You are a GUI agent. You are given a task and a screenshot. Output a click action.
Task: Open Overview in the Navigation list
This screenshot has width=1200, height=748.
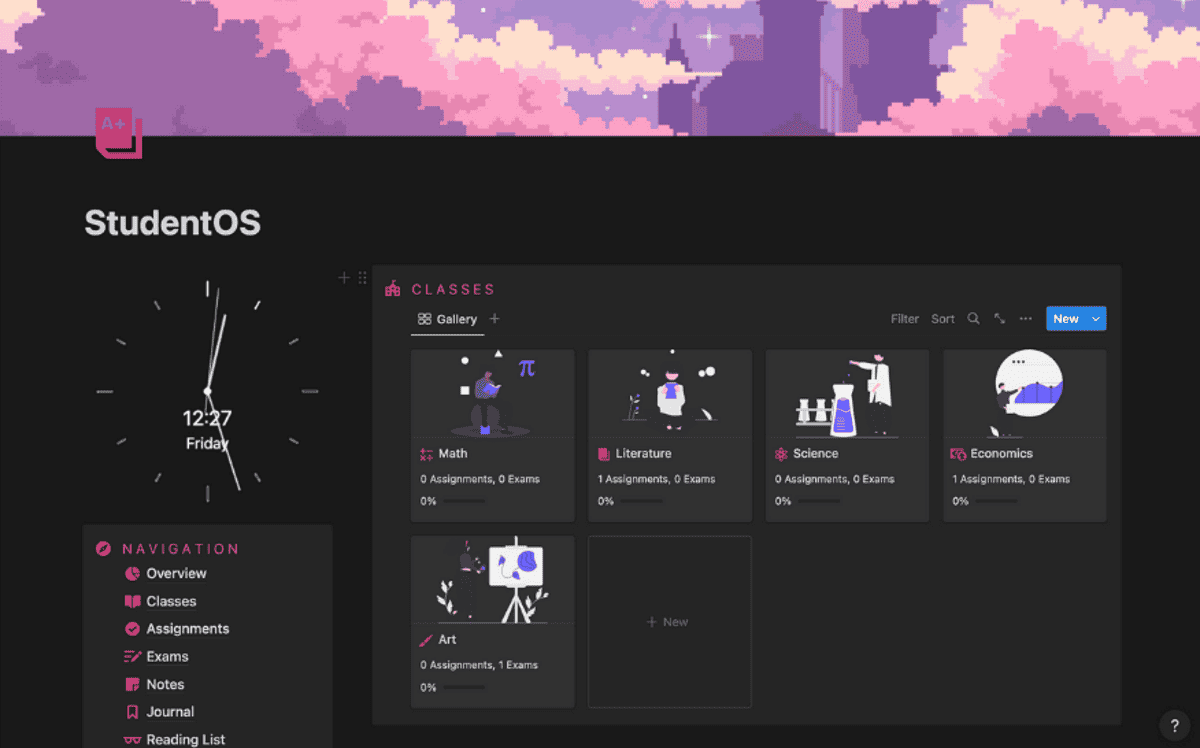(176, 574)
